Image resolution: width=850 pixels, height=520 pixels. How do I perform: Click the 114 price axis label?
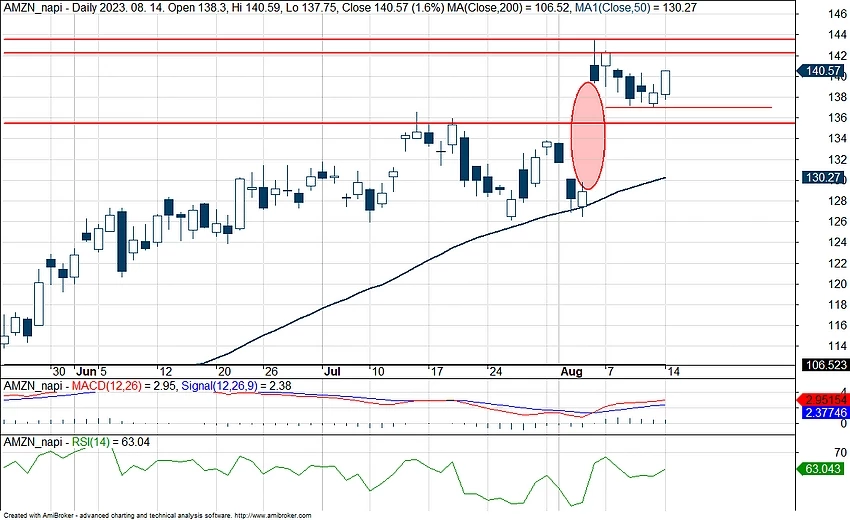pos(838,346)
